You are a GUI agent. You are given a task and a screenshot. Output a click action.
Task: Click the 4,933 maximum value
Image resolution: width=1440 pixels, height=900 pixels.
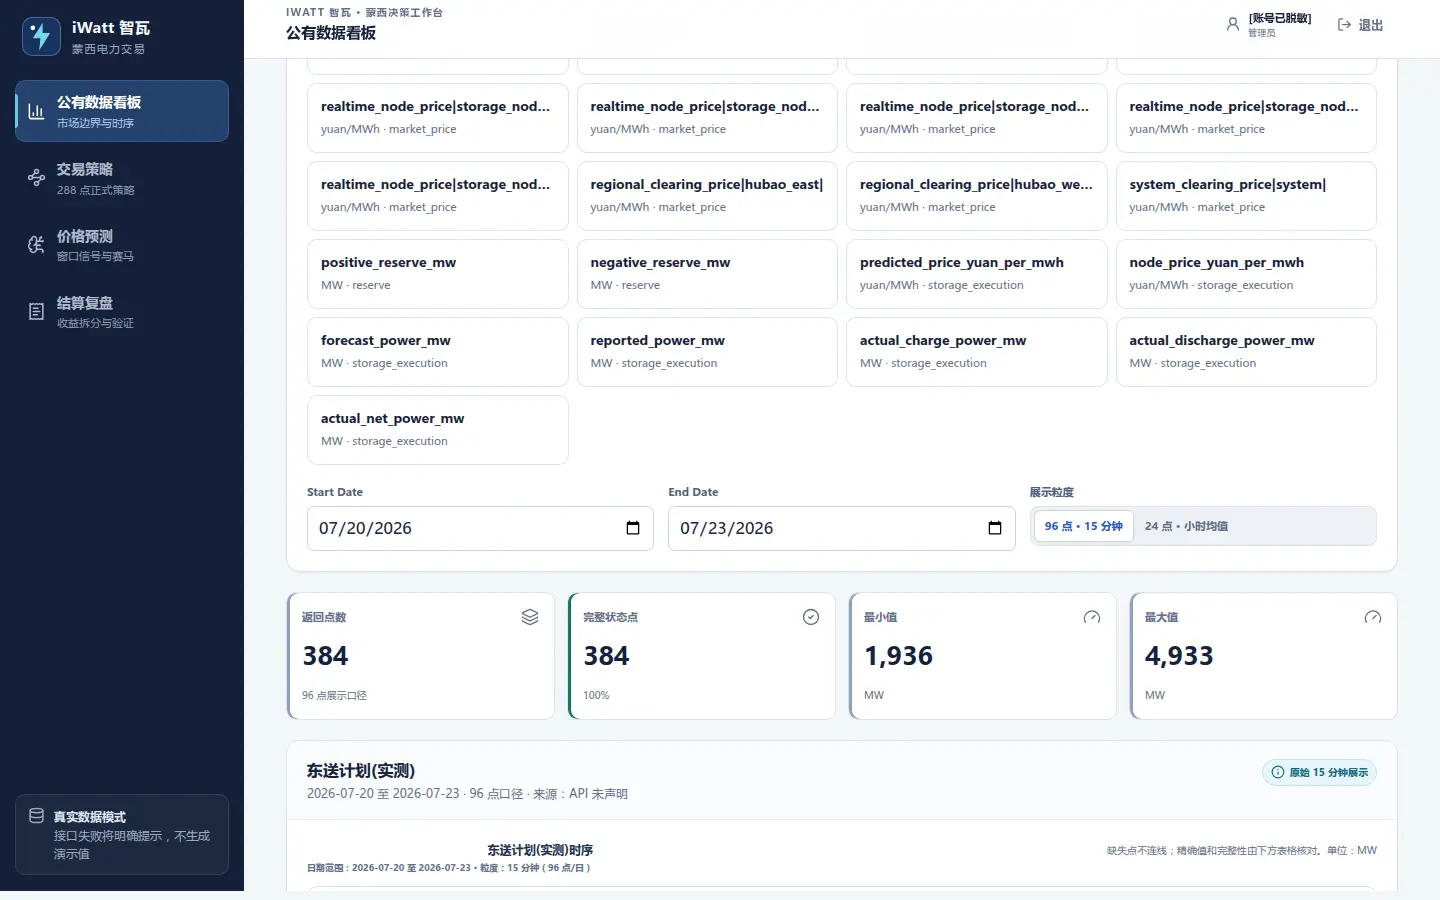[1179, 656]
